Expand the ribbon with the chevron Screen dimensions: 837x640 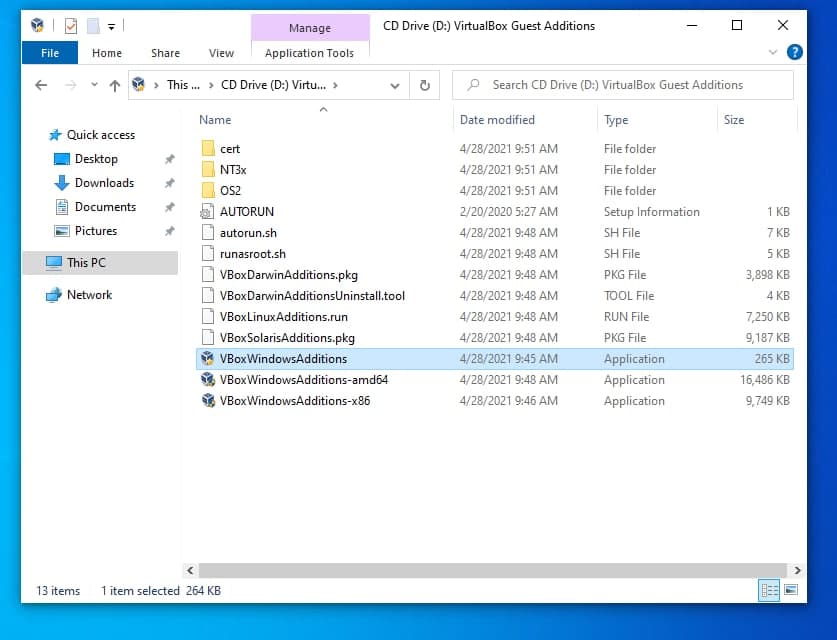tap(773, 52)
